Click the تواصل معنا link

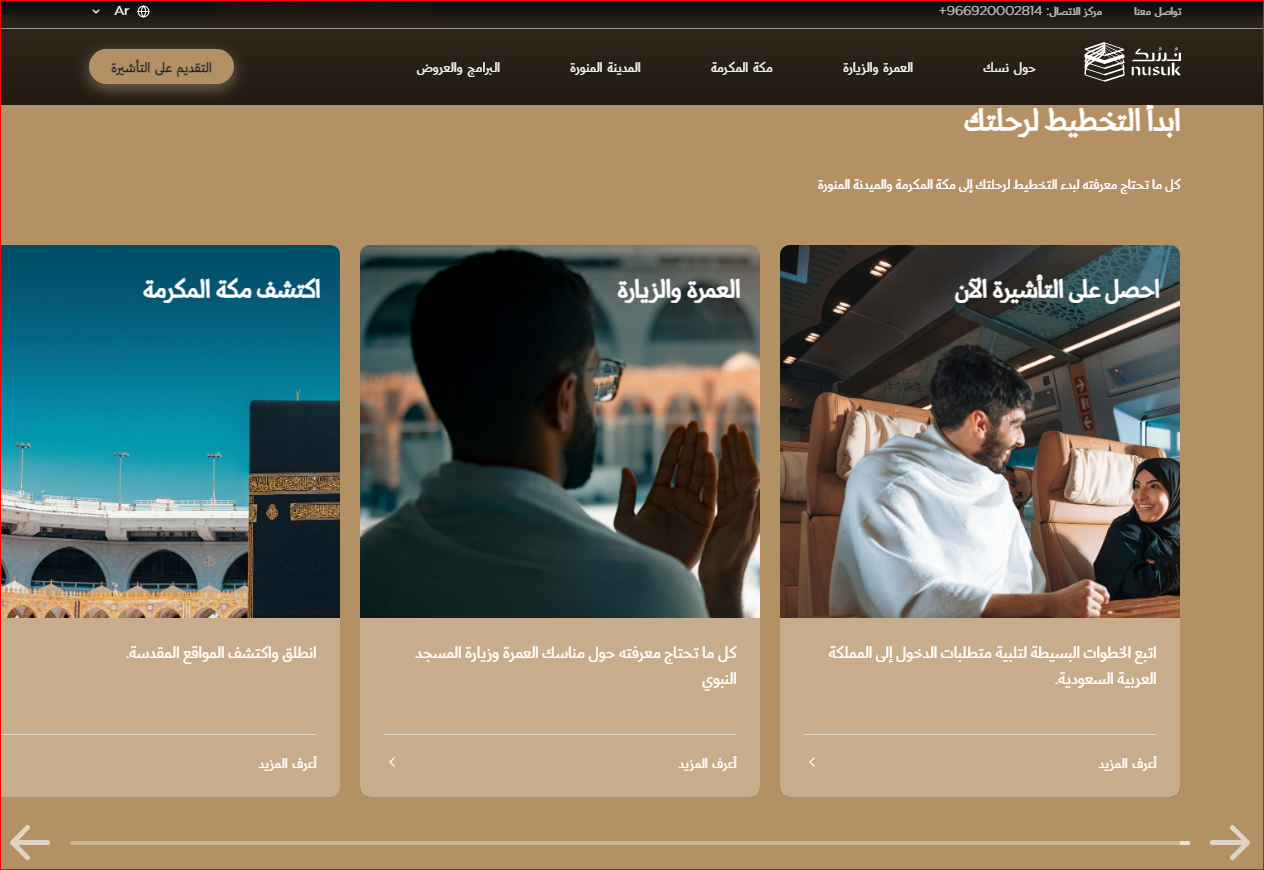tap(1157, 12)
